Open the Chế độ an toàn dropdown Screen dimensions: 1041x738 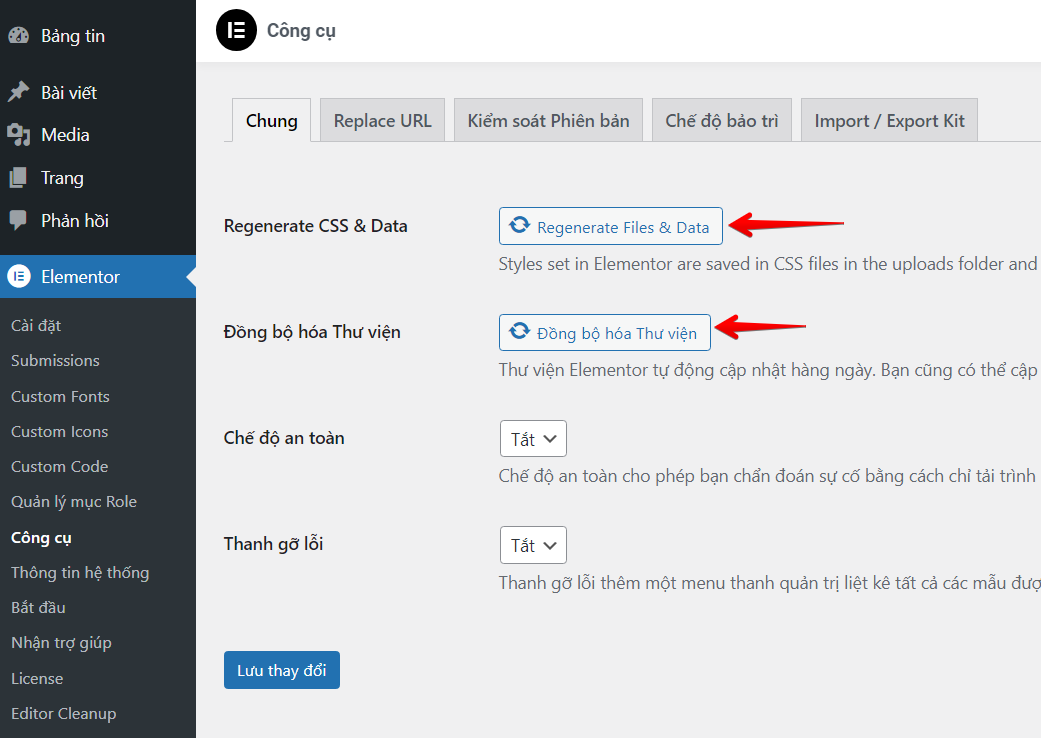(x=533, y=439)
